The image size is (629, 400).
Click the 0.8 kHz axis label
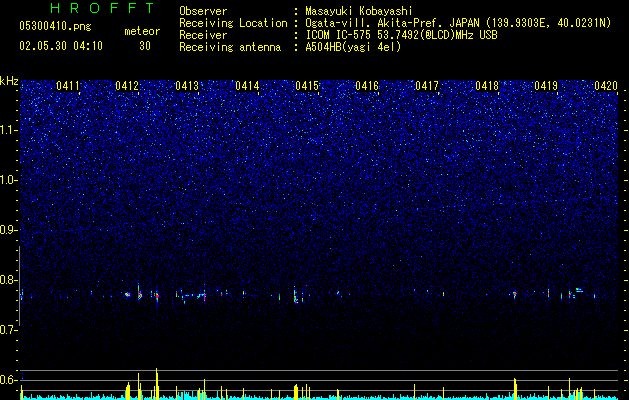[9, 280]
